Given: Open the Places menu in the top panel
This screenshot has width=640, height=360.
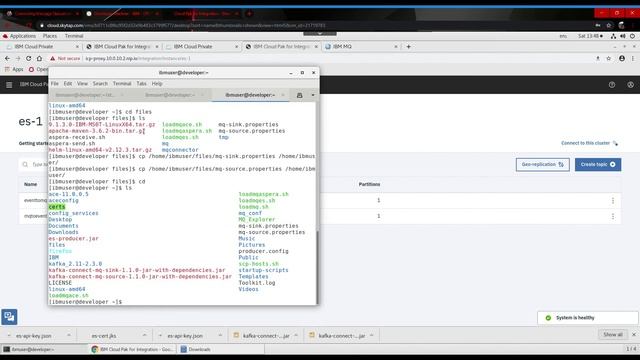Looking at the screenshot, I should click(50, 36).
